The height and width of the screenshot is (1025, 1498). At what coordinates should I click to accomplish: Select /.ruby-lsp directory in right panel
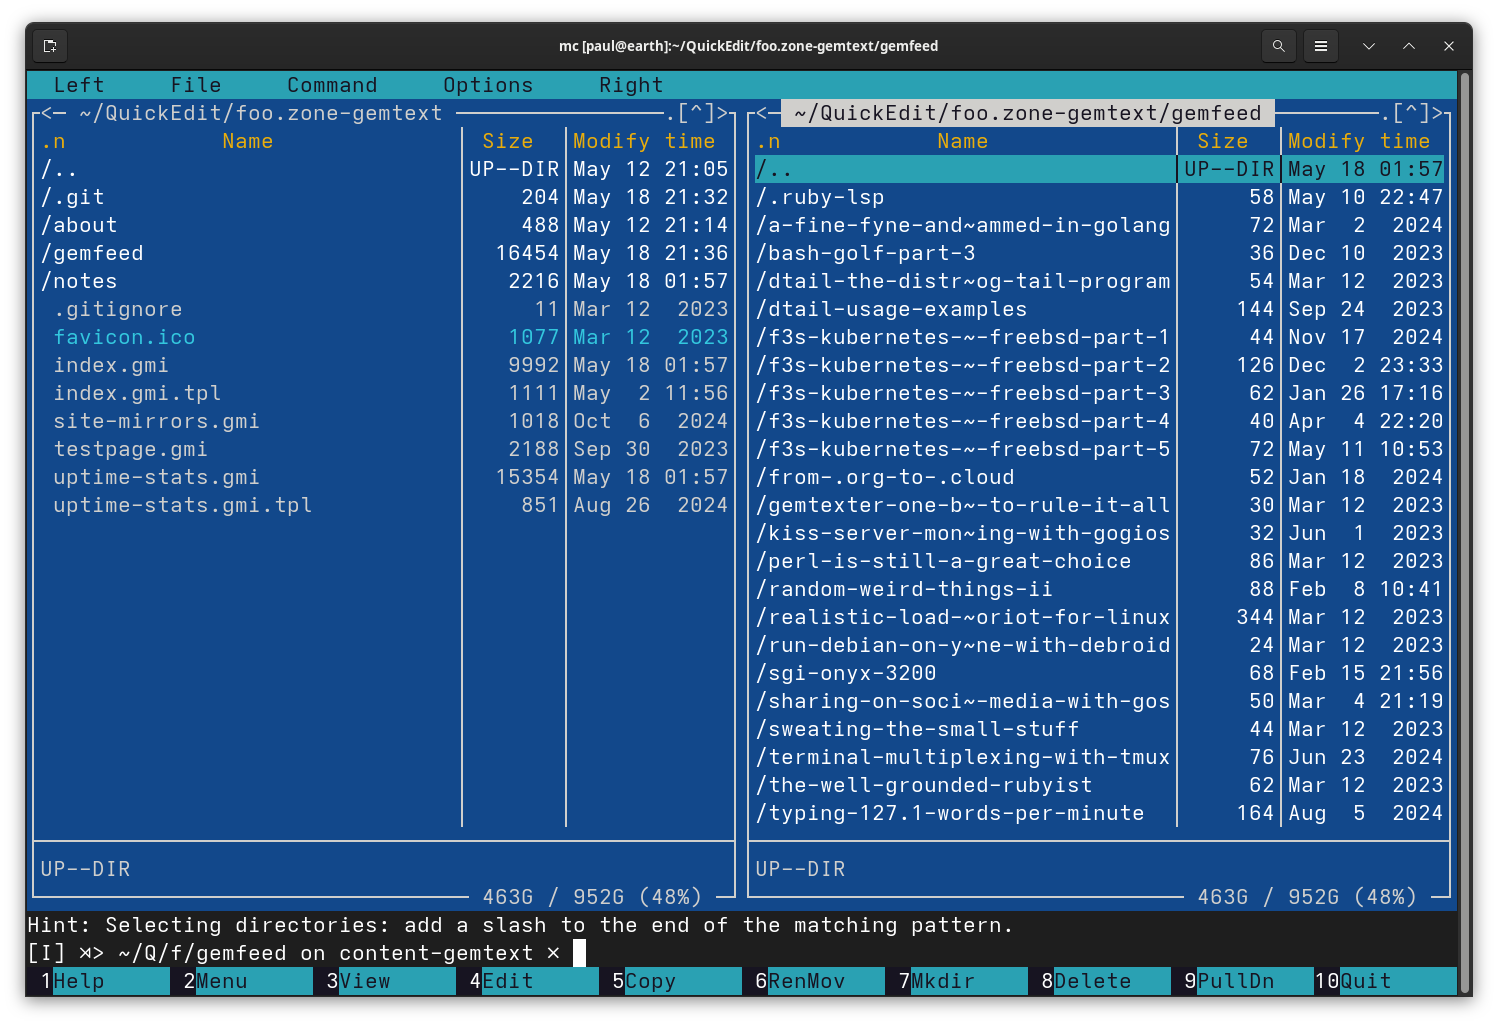coord(1100,197)
